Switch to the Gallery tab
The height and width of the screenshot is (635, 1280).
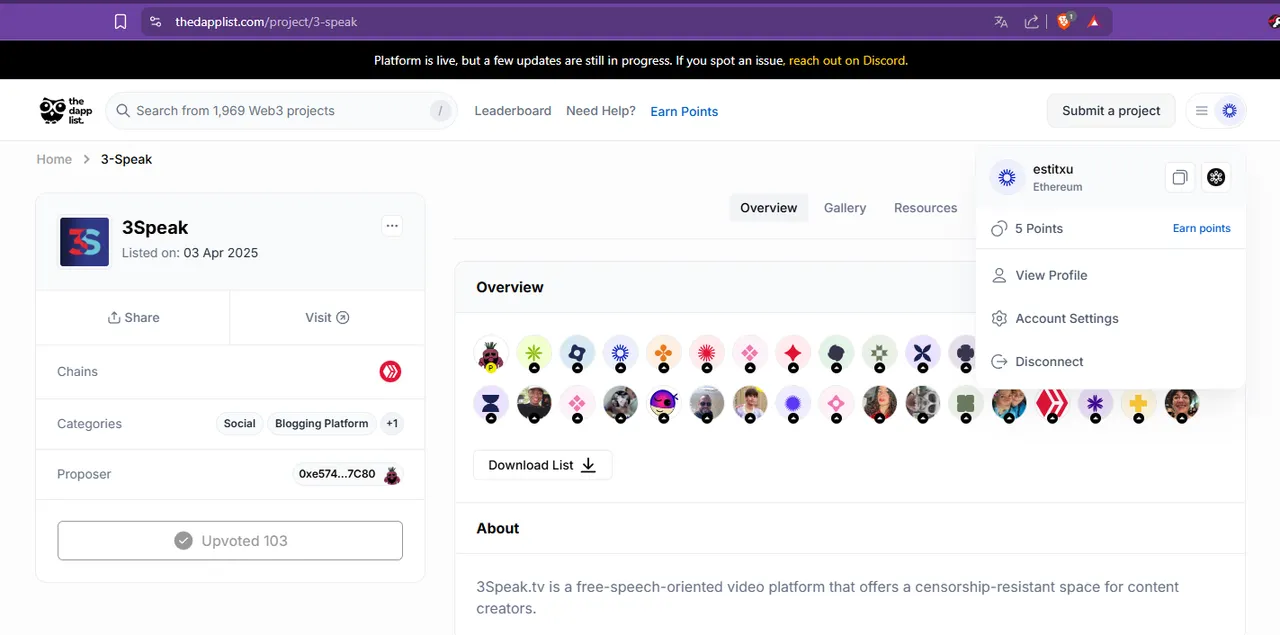pyautogui.click(x=845, y=208)
